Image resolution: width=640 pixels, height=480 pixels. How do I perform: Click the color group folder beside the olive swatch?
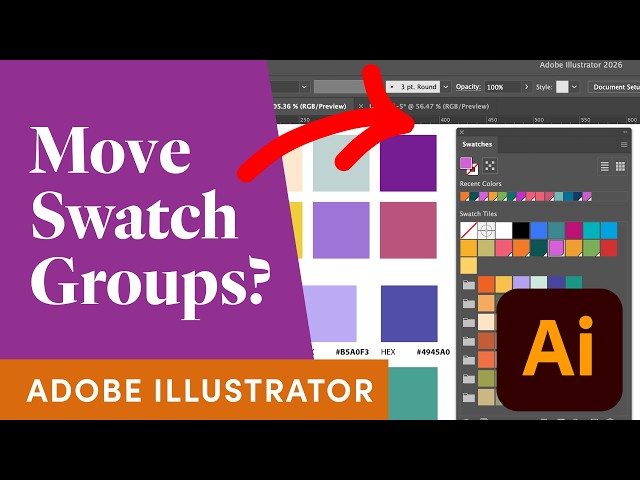[469, 379]
